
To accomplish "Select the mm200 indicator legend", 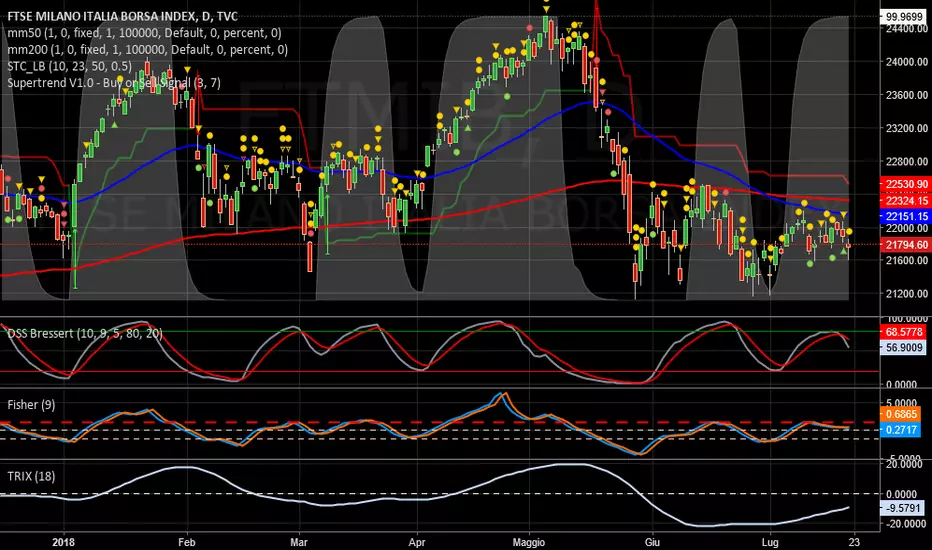I will point(147,50).
